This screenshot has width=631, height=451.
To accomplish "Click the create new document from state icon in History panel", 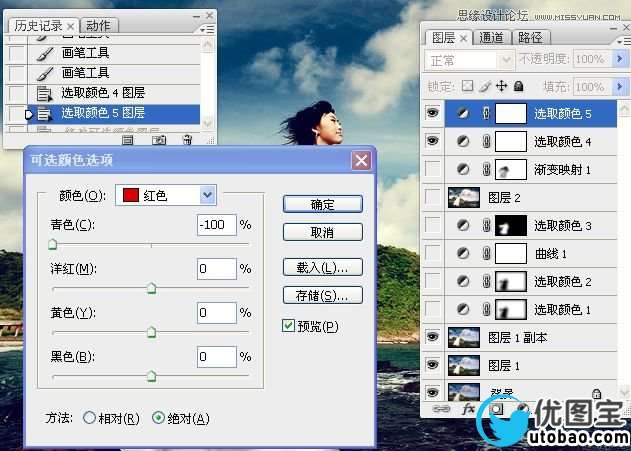I will [x=128, y=140].
